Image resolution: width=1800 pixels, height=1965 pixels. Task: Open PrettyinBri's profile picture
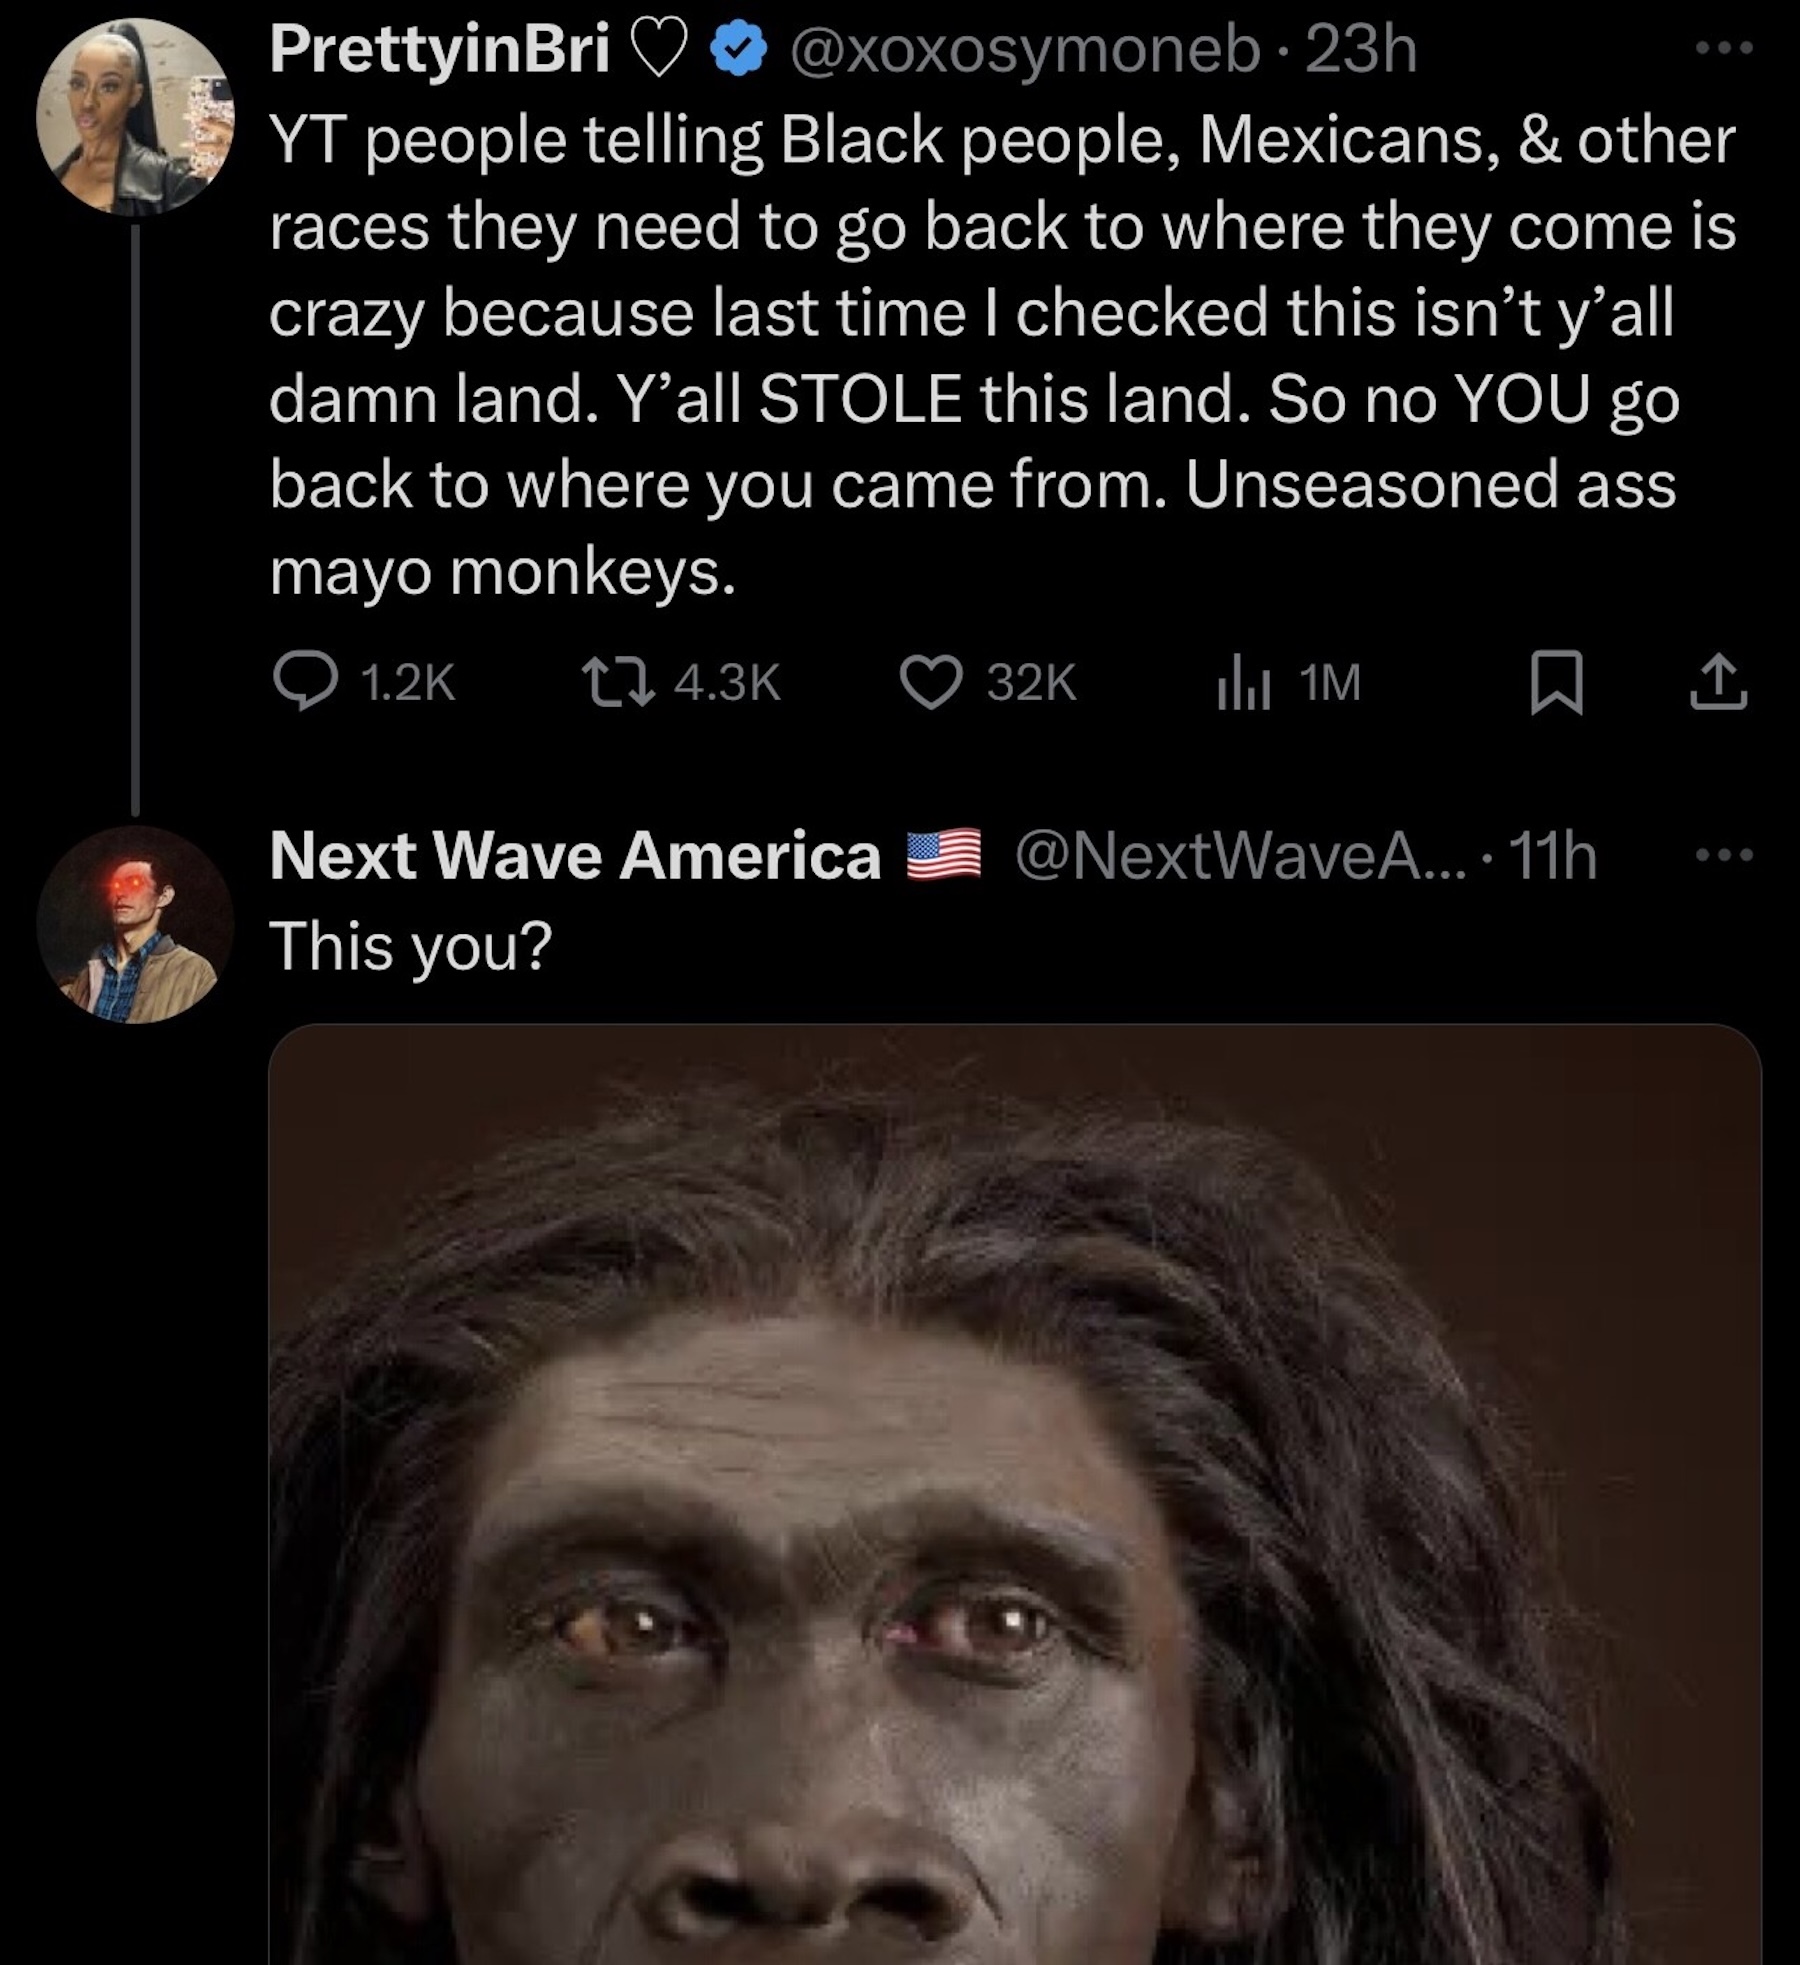135,117
